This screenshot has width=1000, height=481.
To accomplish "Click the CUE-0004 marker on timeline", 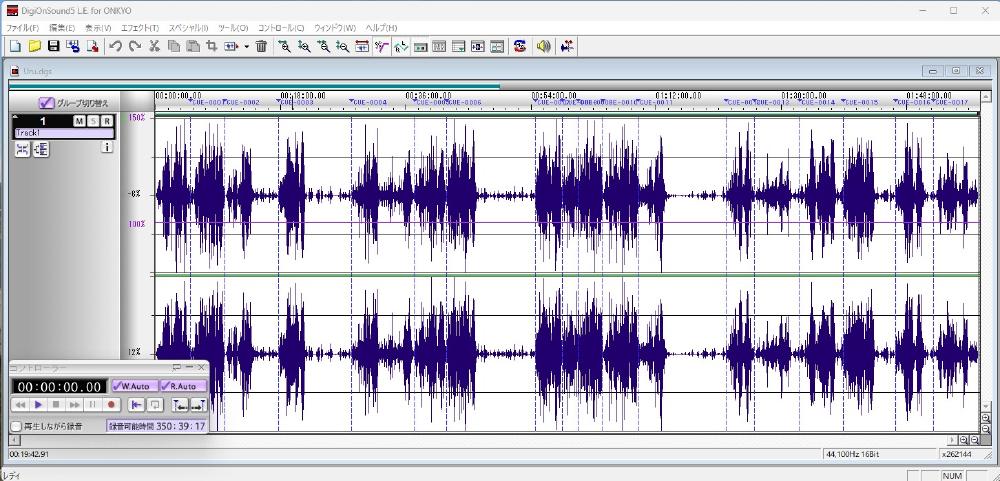I will pyautogui.click(x=368, y=102).
